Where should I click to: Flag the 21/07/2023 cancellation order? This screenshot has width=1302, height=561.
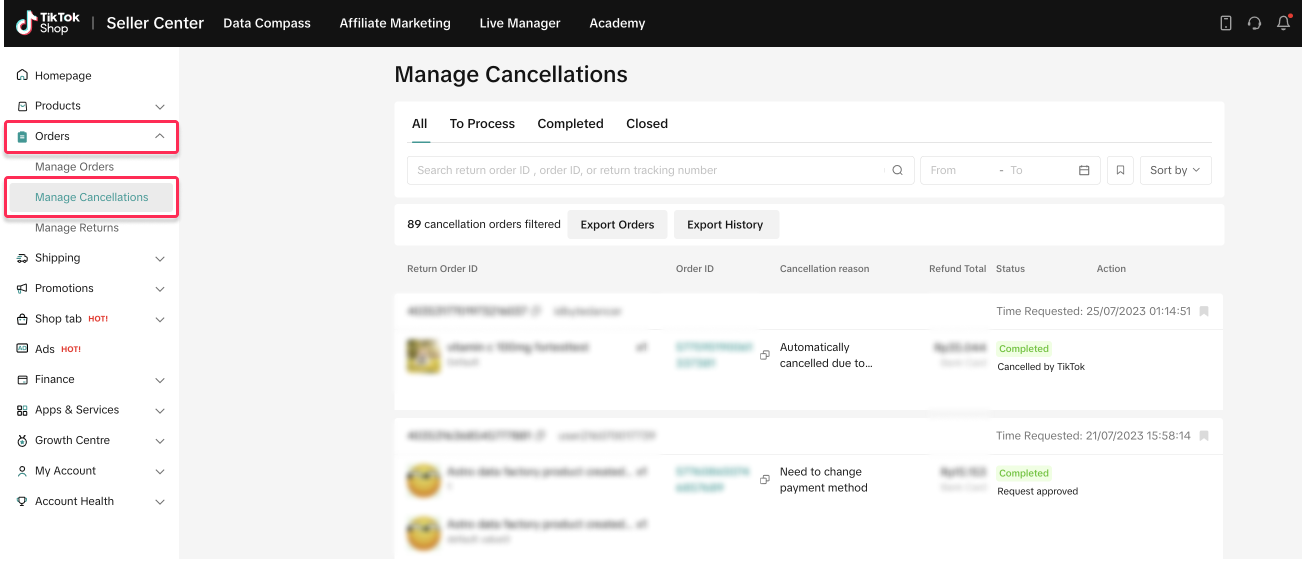tap(1204, 436)
